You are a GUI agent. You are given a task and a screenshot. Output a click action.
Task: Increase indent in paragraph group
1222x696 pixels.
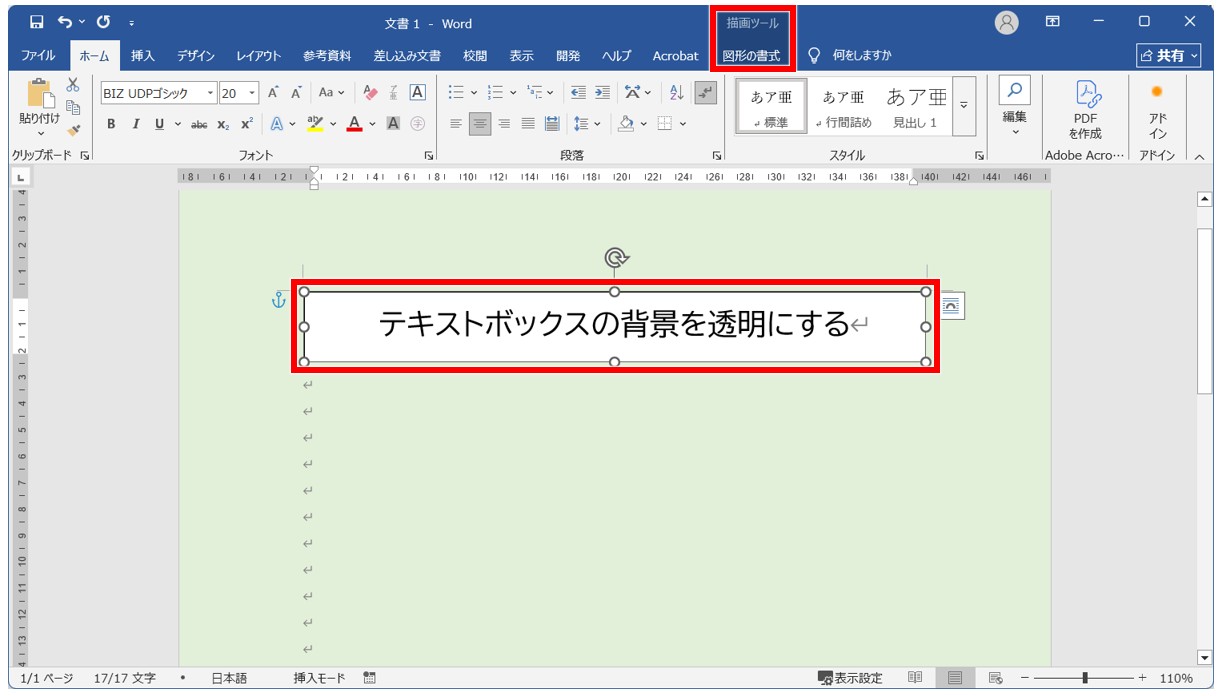602,93
